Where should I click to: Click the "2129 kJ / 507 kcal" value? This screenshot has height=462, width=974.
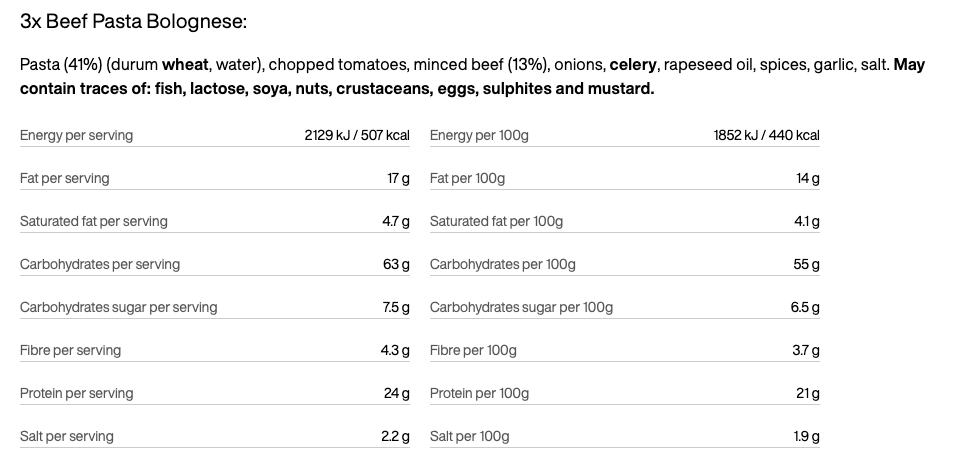coord(357,135)
